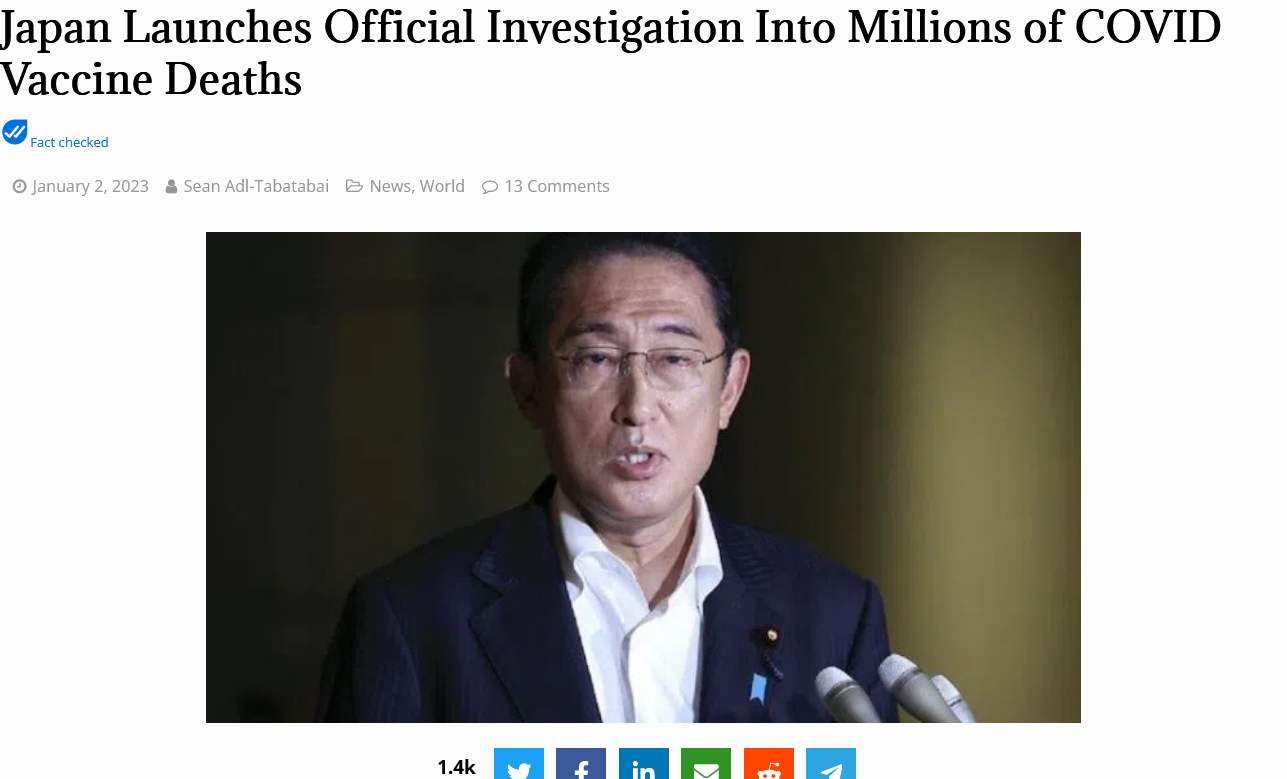
Task: Share the article via email icon
Action: 706,764
